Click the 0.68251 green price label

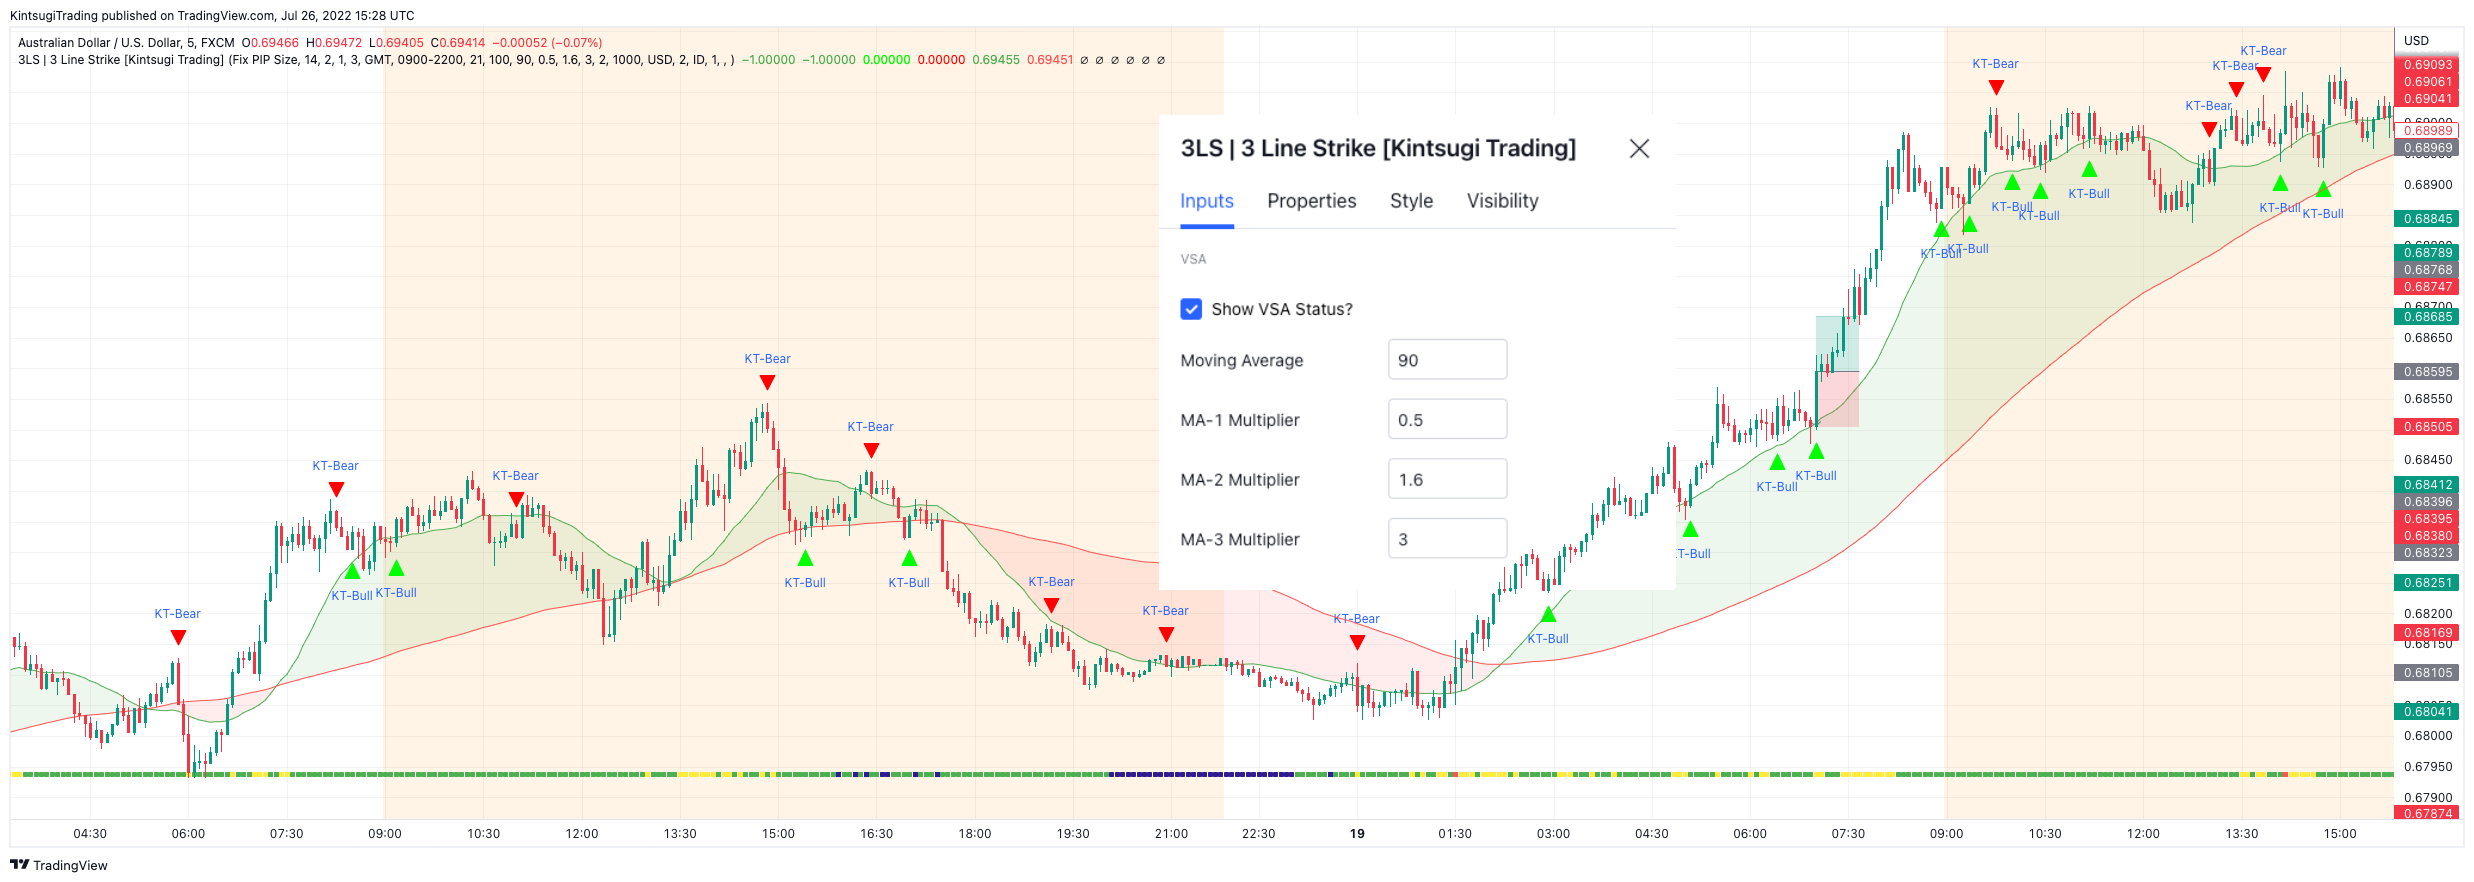pyautogui.click(x=2428, y=583)
